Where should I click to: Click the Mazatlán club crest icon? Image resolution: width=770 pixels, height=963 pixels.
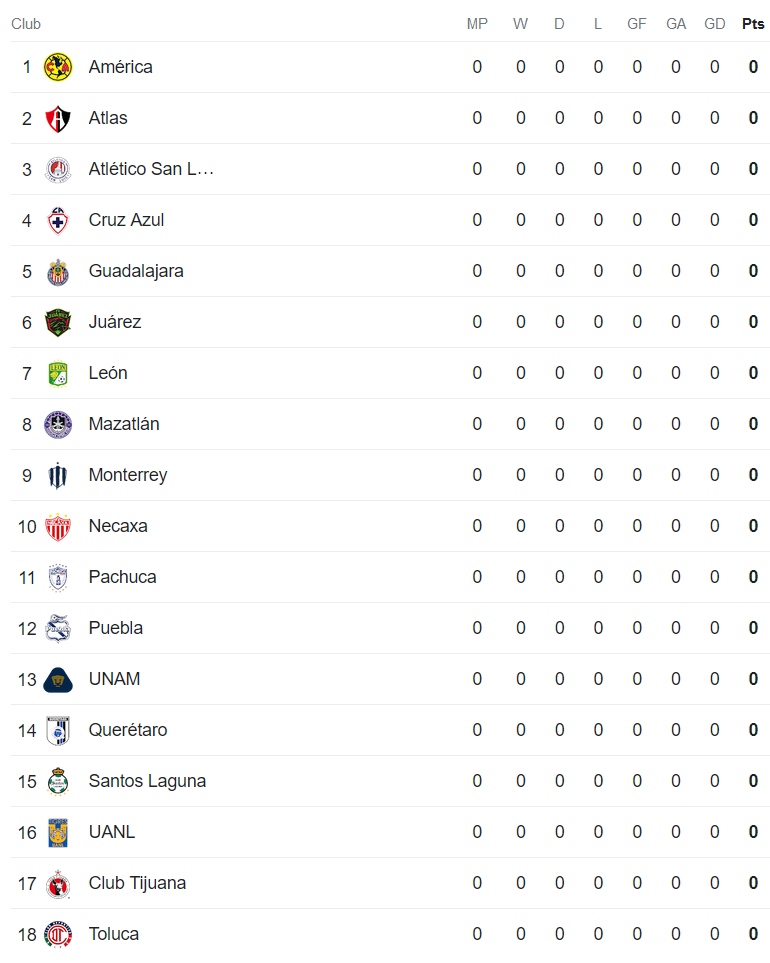click(x=58, y=424)
